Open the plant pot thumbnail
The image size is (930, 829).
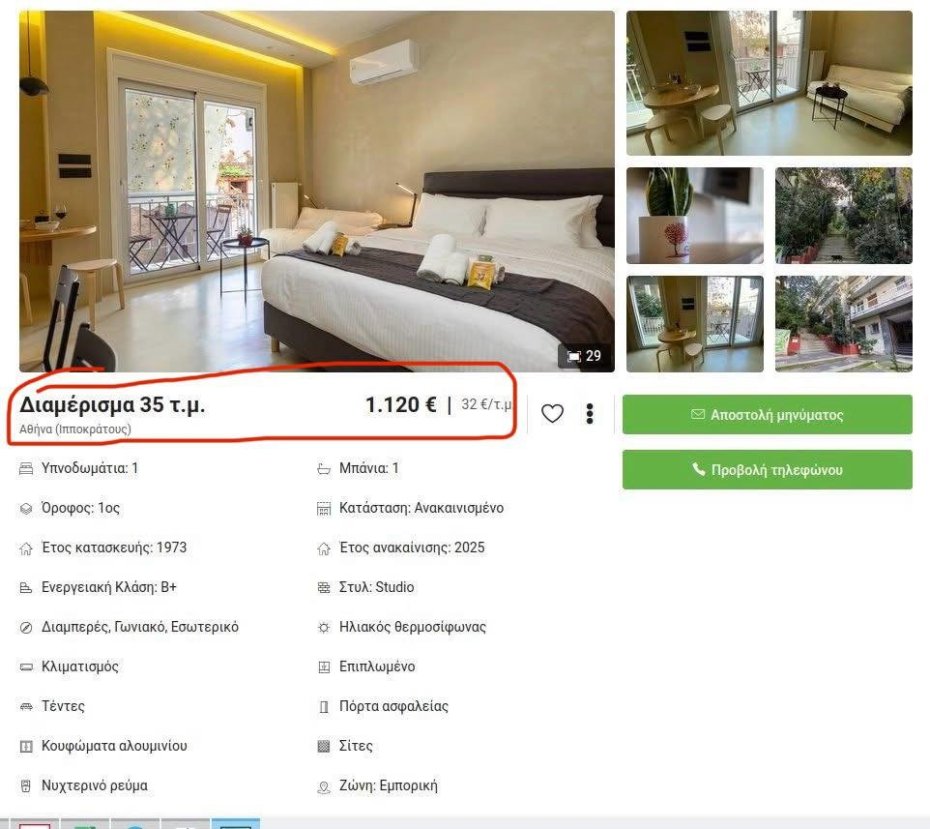(695, 215)
